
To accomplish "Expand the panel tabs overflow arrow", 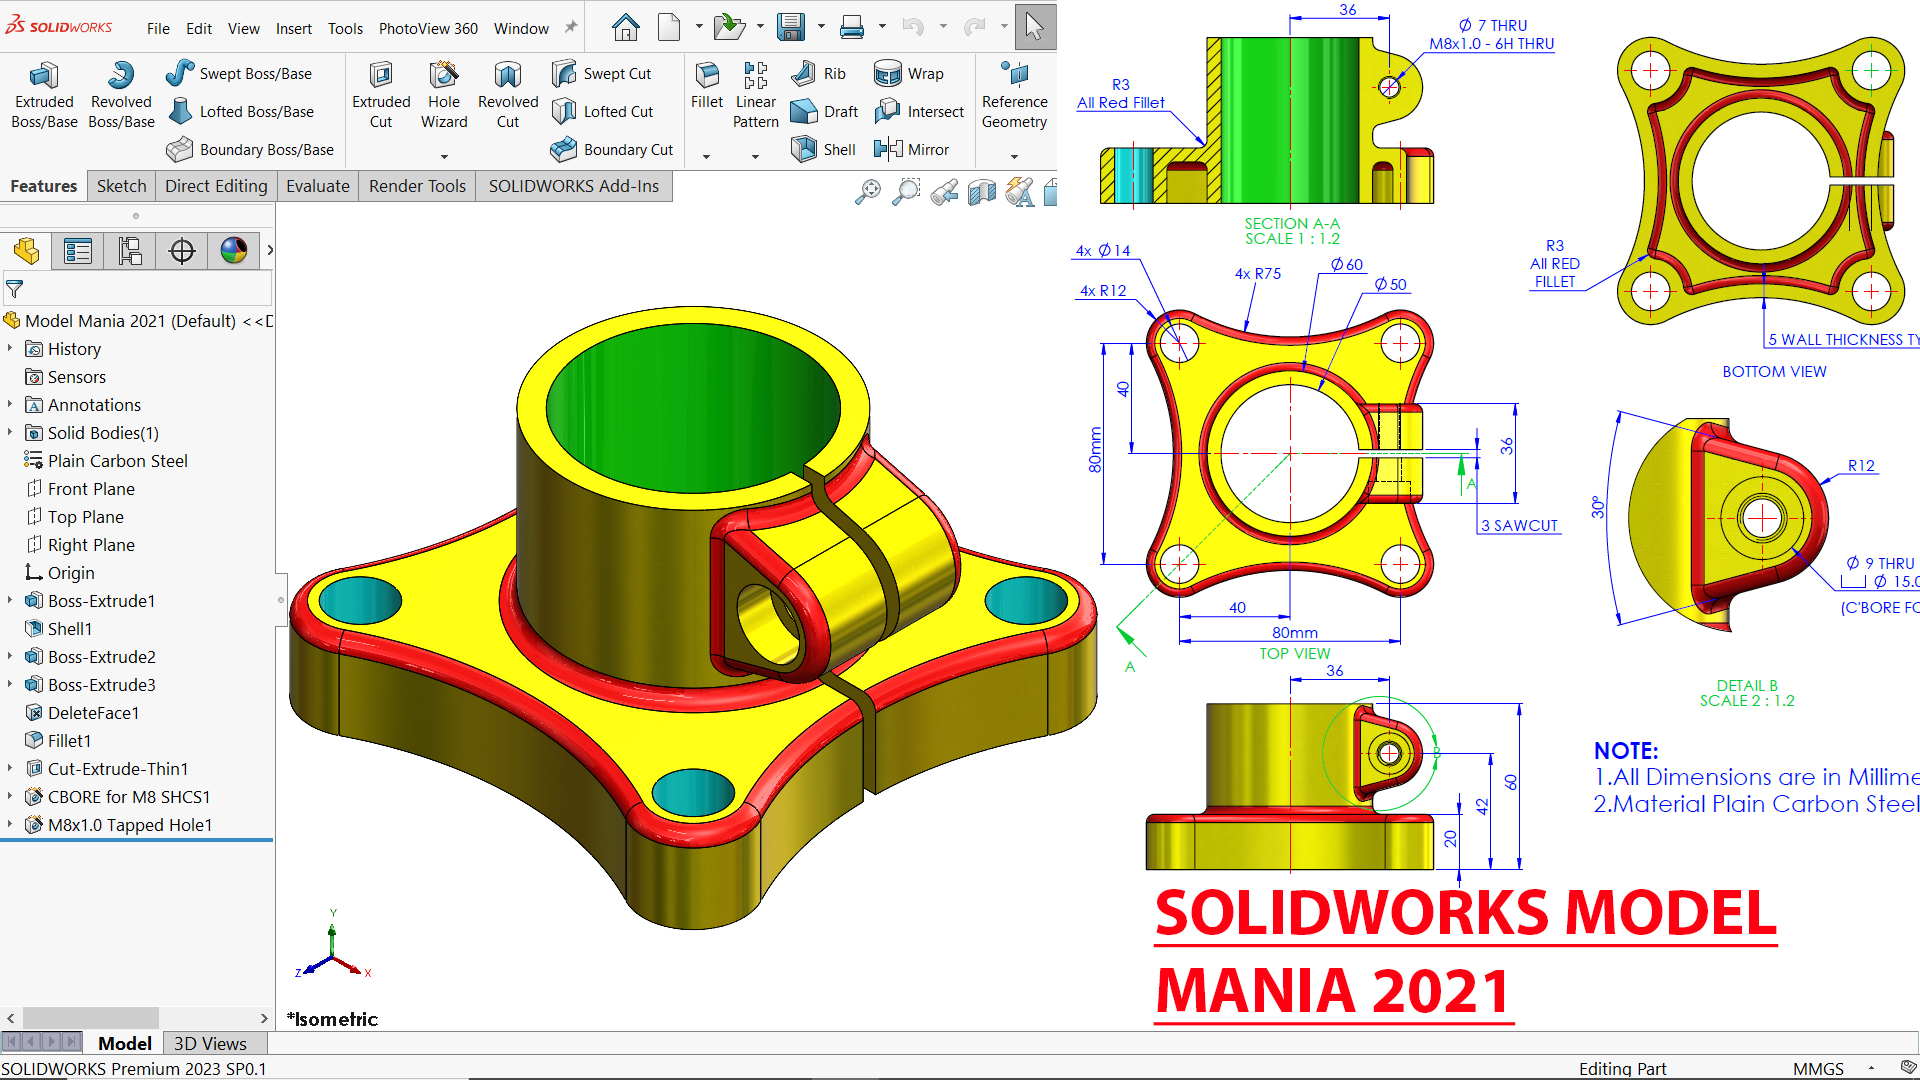I will tap(269, 250).
